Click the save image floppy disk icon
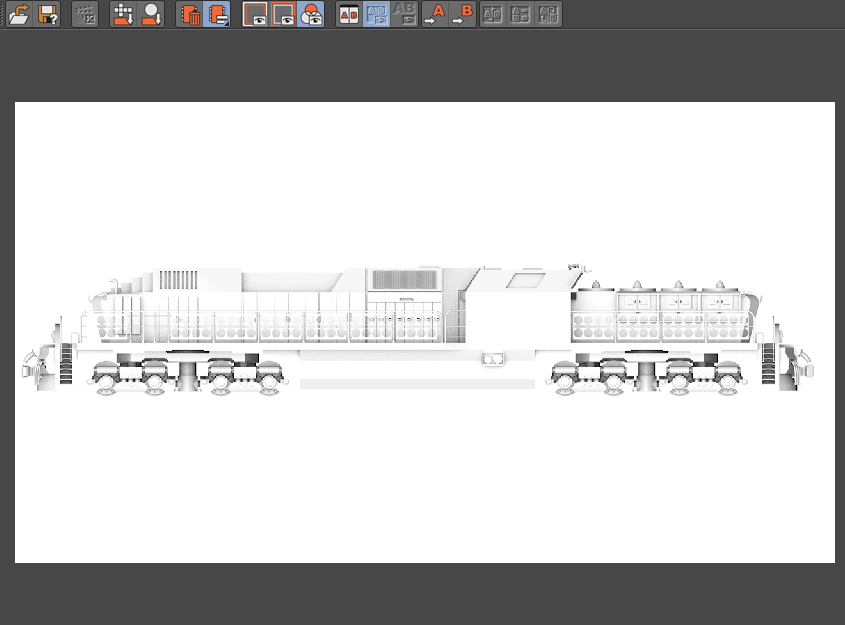Viewport: 845px width, 625px height. pos(48,14)
